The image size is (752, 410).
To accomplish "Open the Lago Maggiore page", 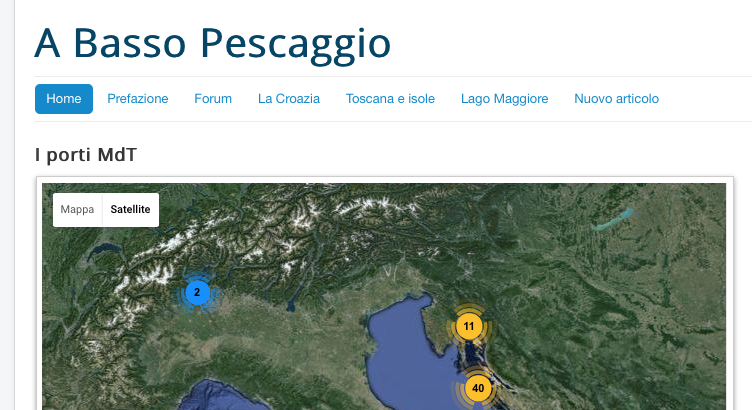I will (505, 99).
